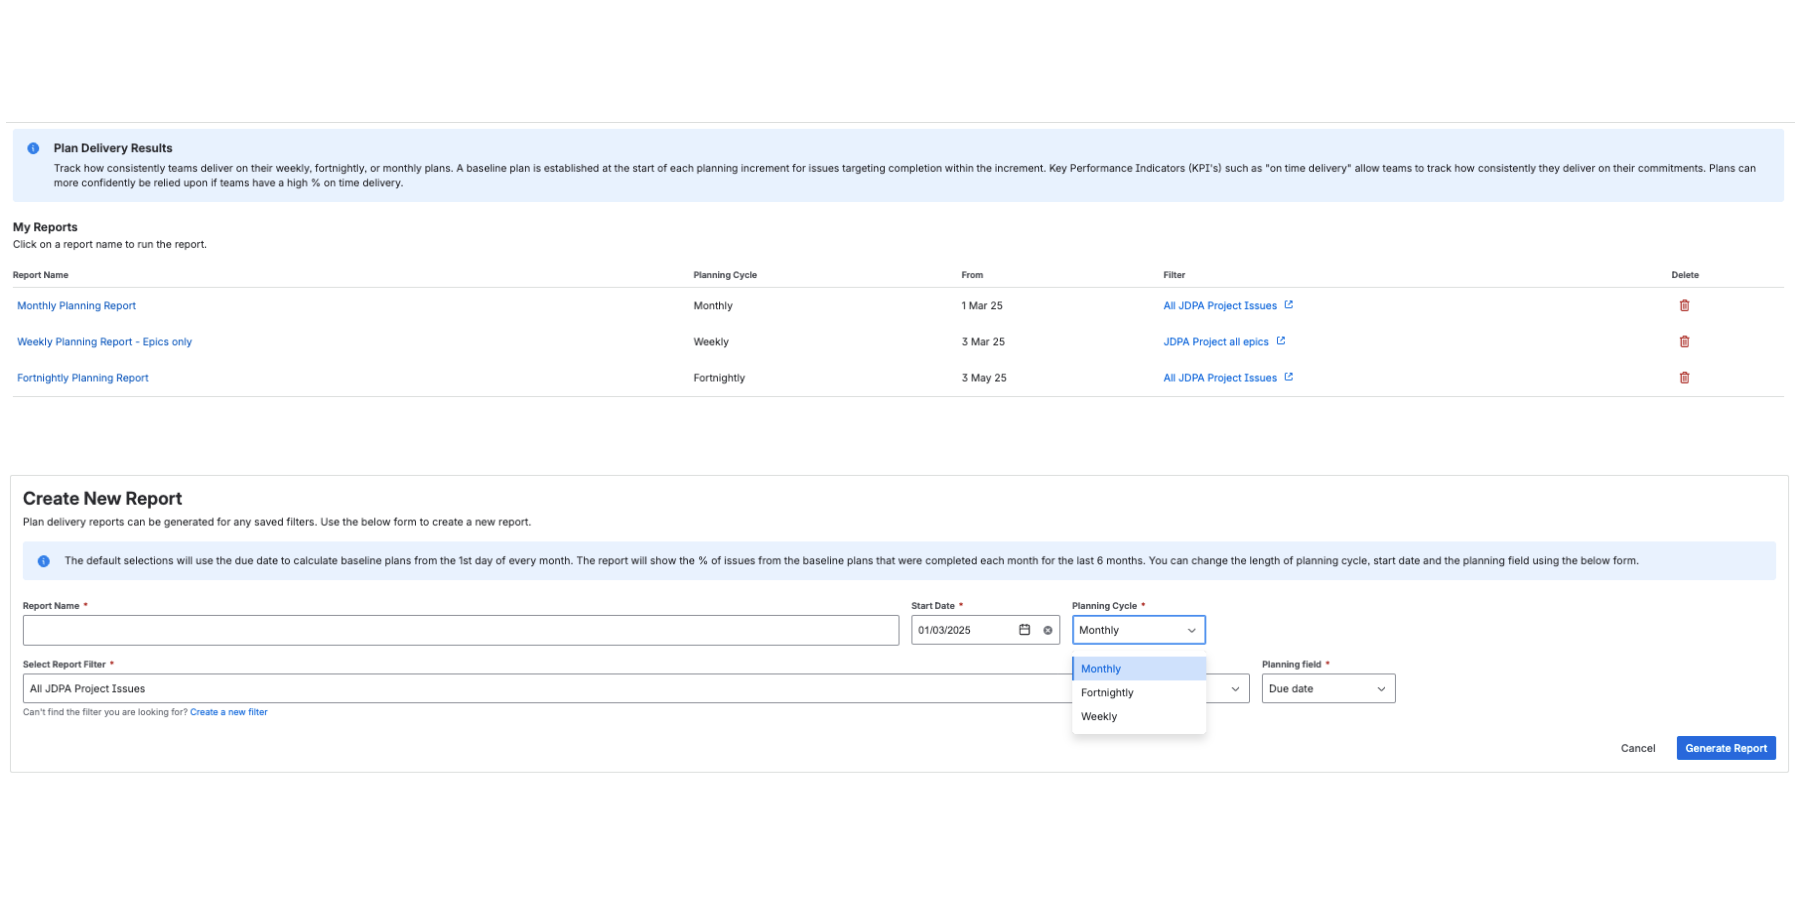The image size is (1800, 900).
Task: Run the Monthly Planning Report
Action: tap(76, 306)
